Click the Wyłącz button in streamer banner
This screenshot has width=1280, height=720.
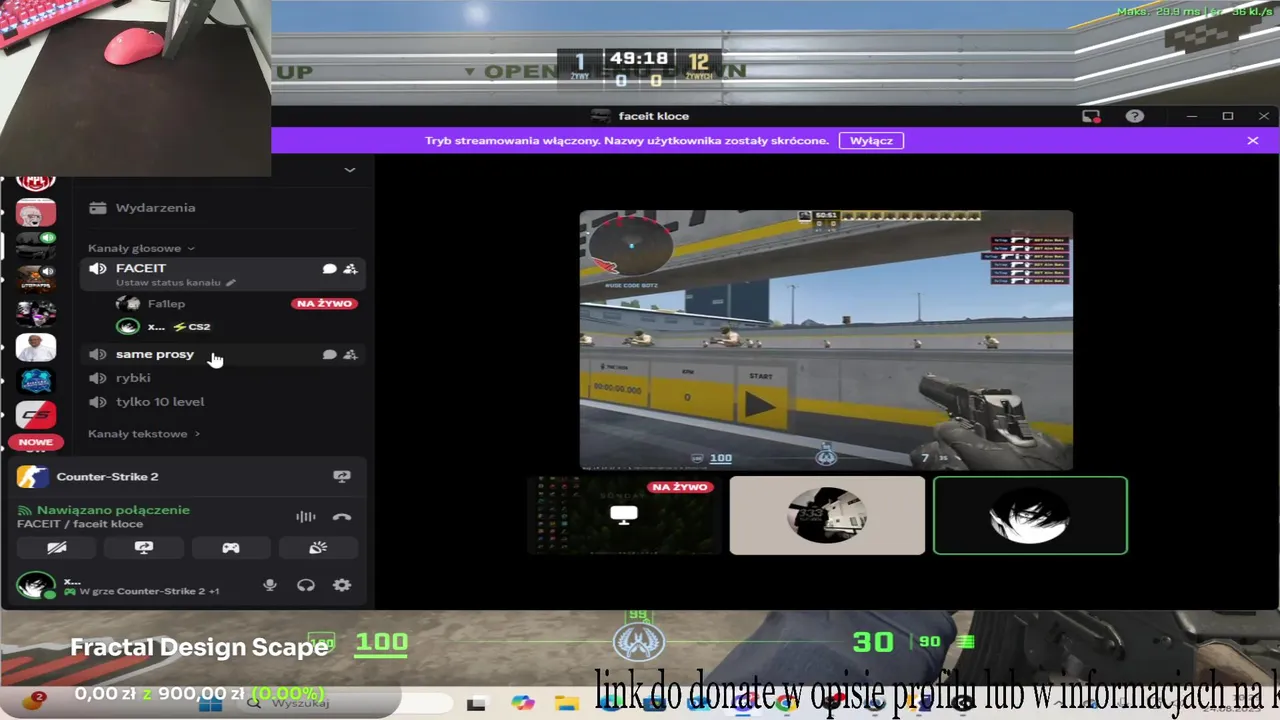pyautogui.click(x=871, y=141)
